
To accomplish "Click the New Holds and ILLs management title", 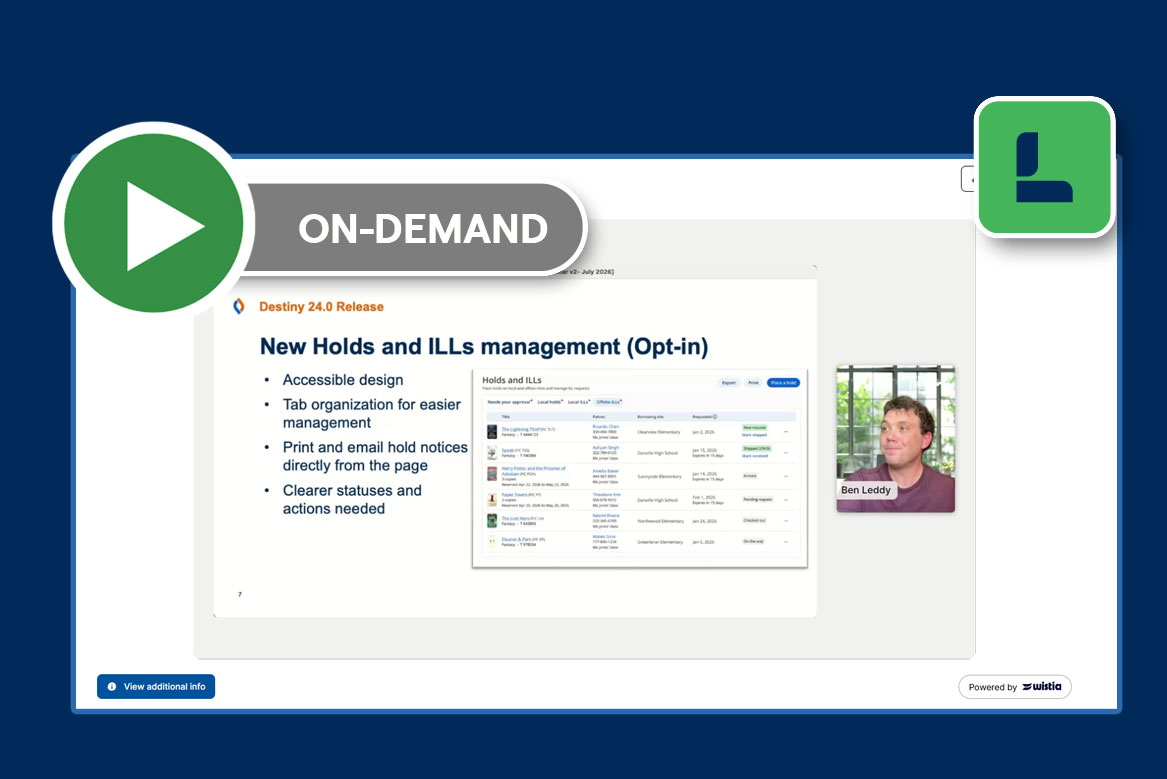I will point(484,346).
